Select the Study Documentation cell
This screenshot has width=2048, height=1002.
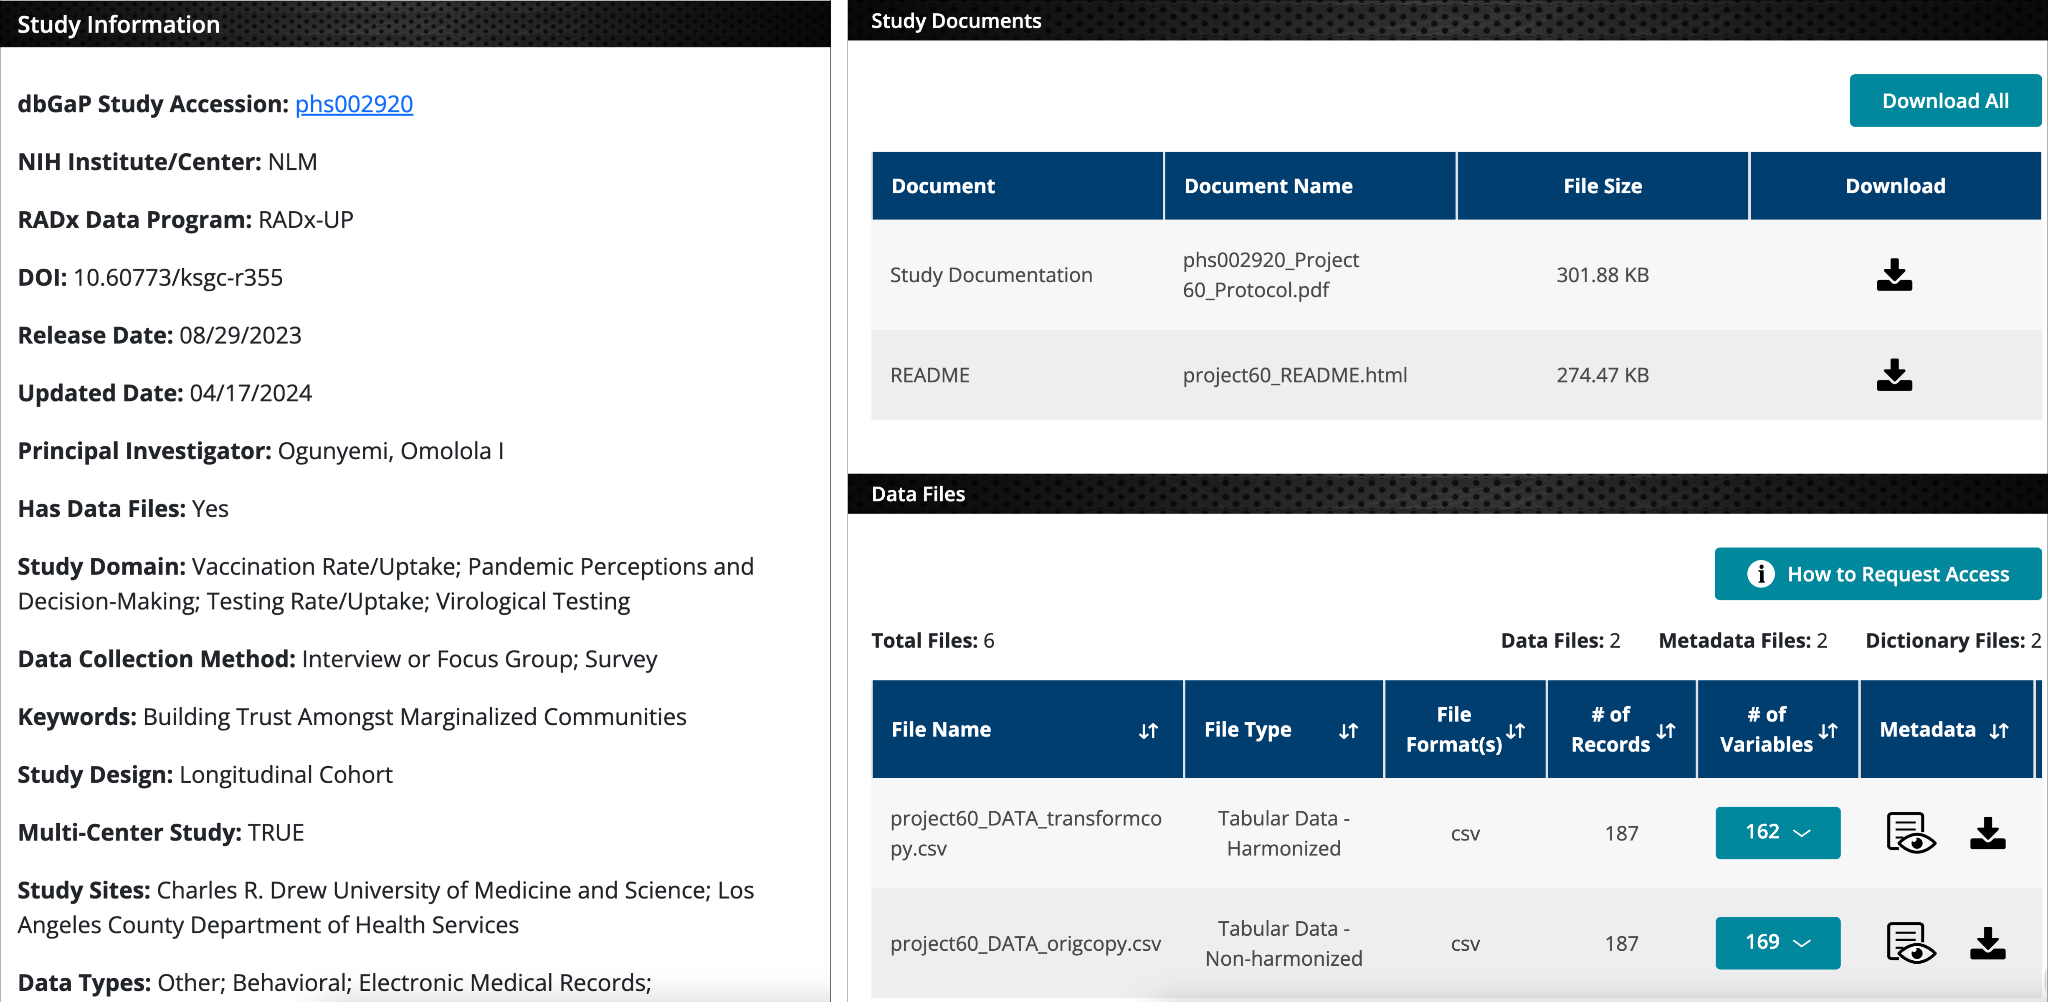tap(991, 275)
